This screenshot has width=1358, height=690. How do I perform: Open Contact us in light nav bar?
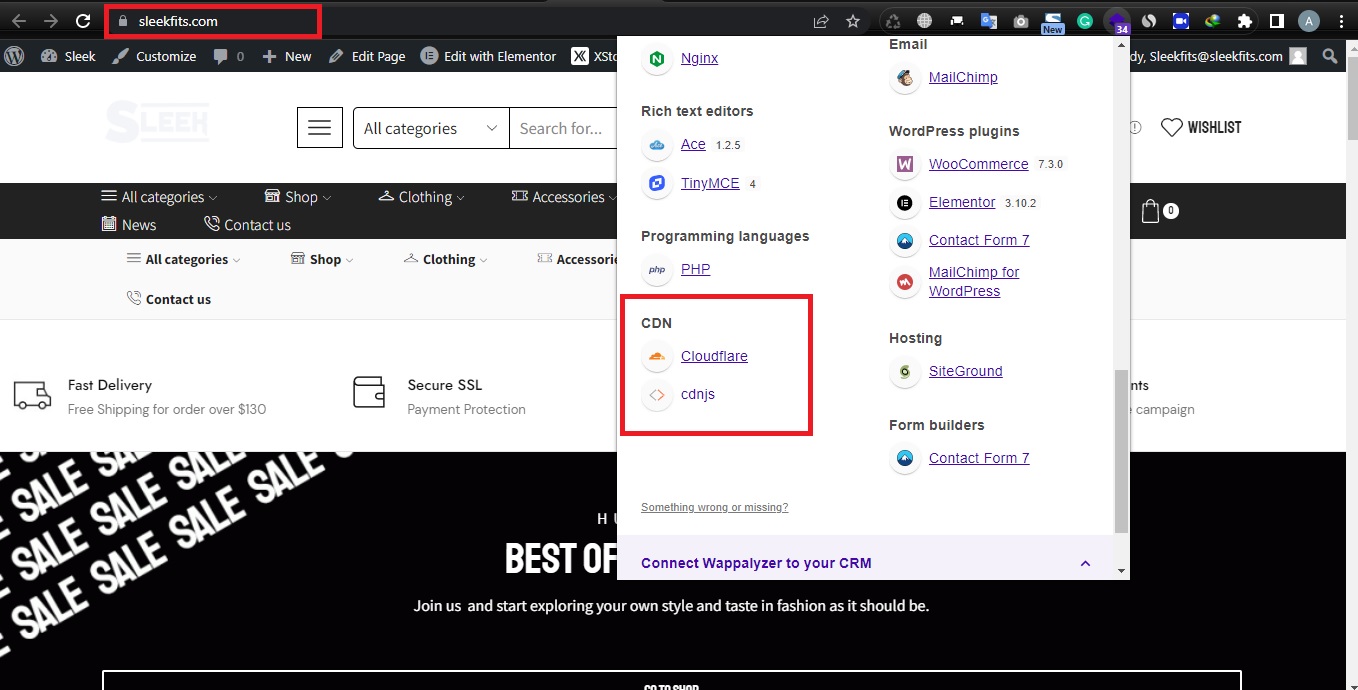point(168,298)
